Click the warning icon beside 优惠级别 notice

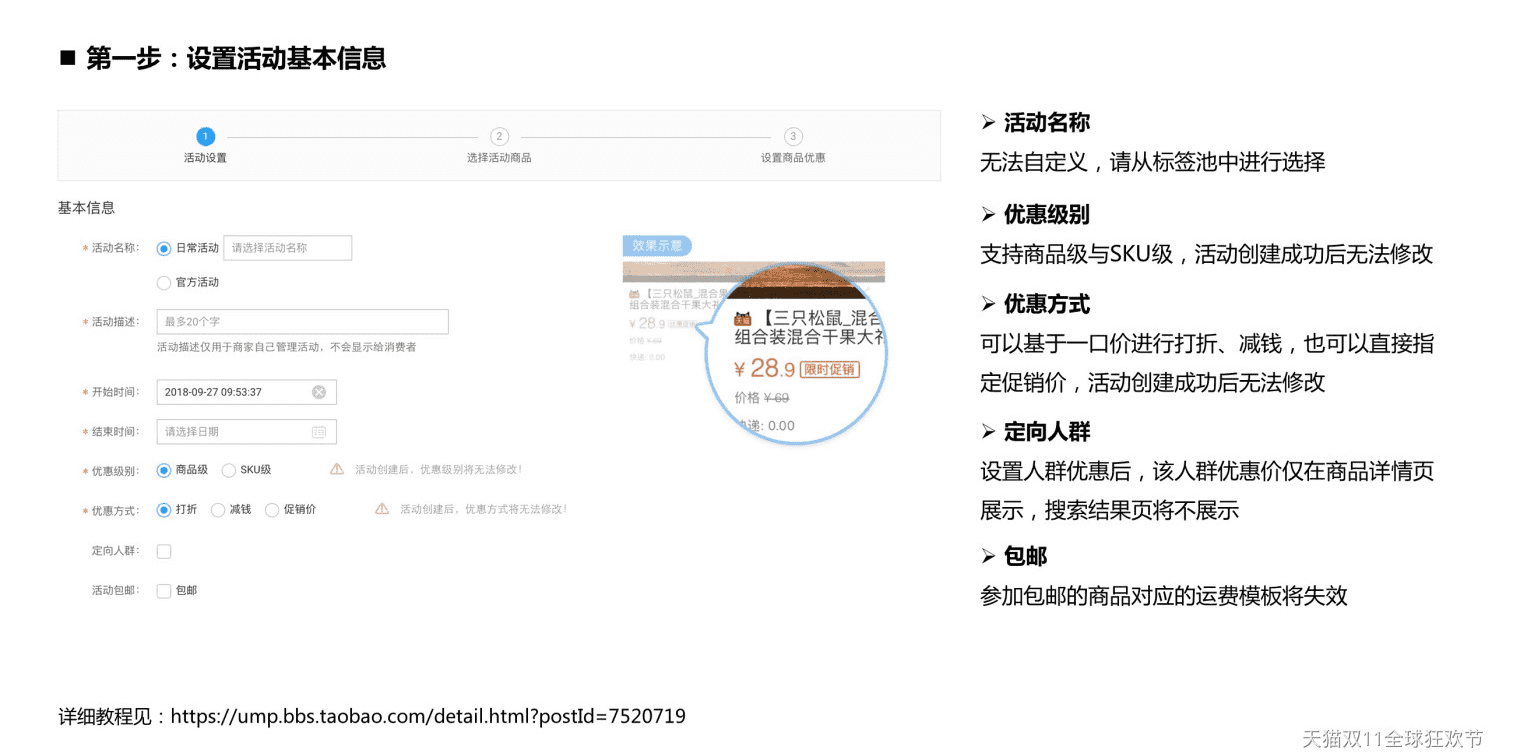point(337,469)
